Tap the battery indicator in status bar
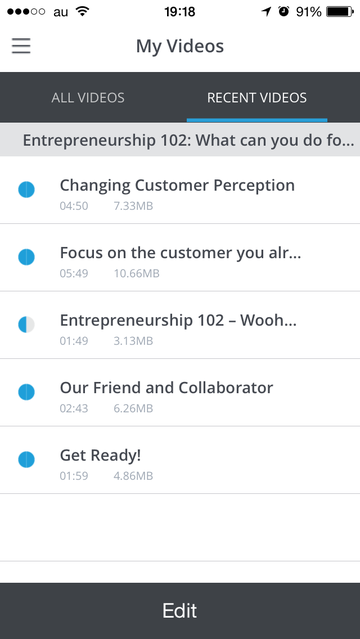 coord(340,12)
